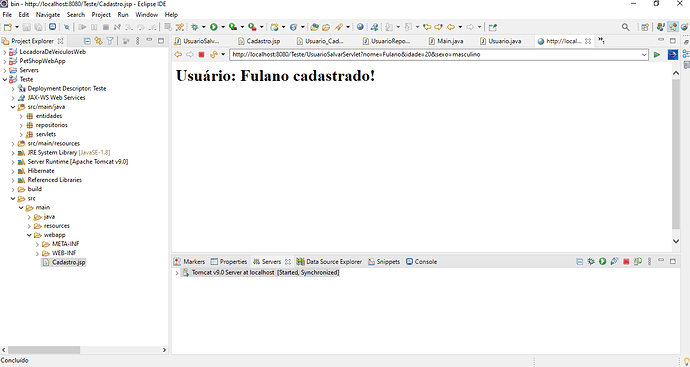Click the filter funnel icon in Project Explorer
Screen dimensions: 690x367
[110, 41]
